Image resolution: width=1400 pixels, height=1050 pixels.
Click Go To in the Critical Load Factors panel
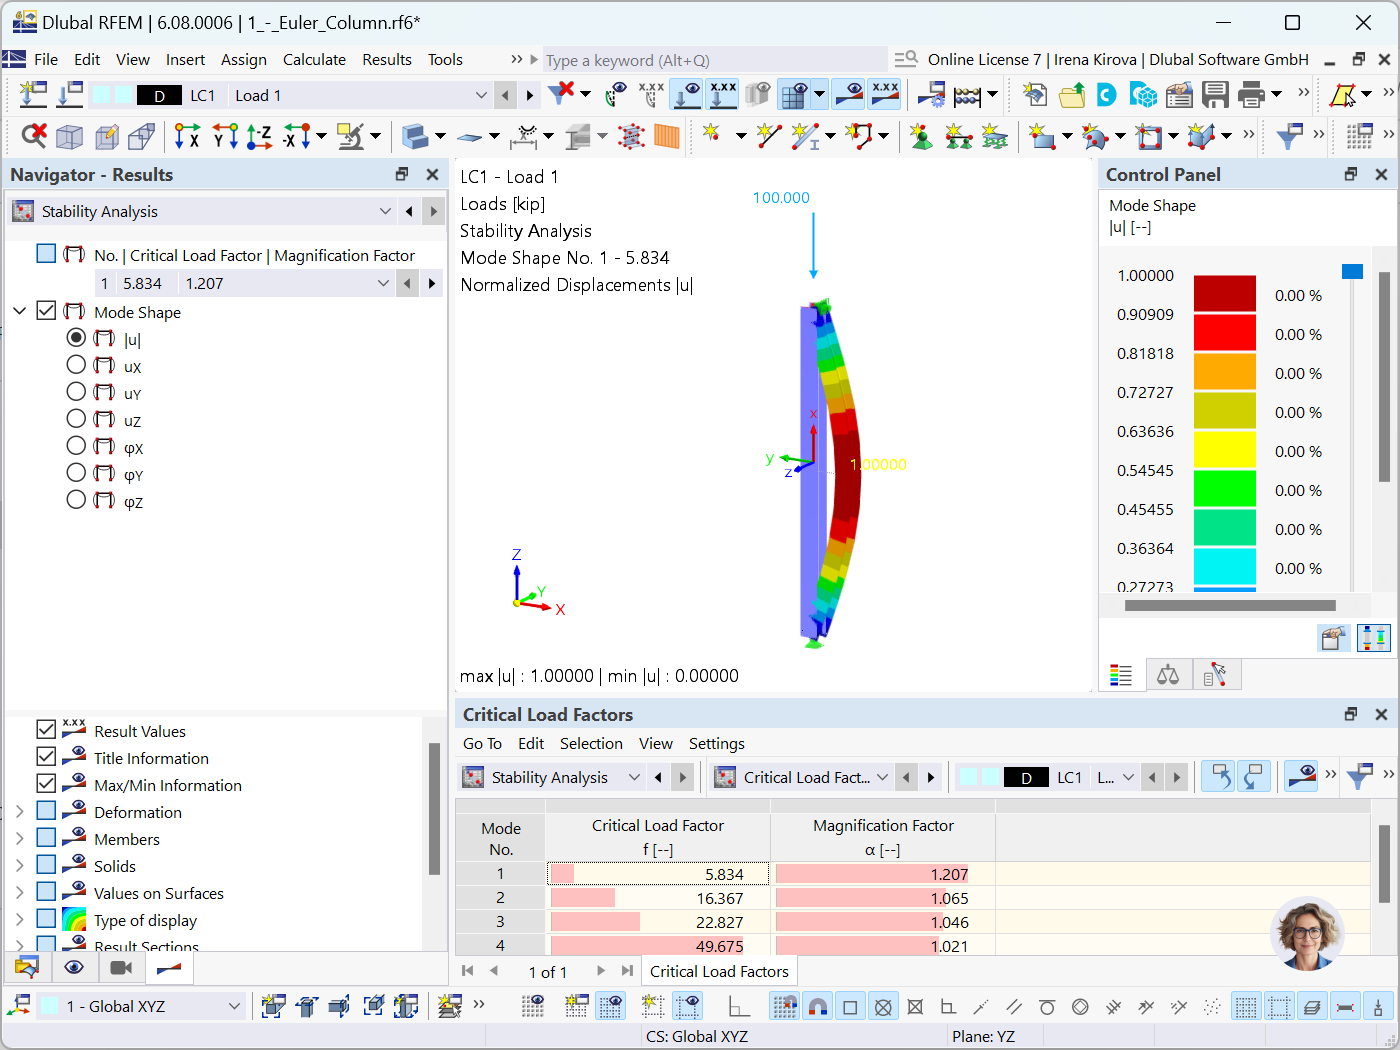(x=482, y=743)
